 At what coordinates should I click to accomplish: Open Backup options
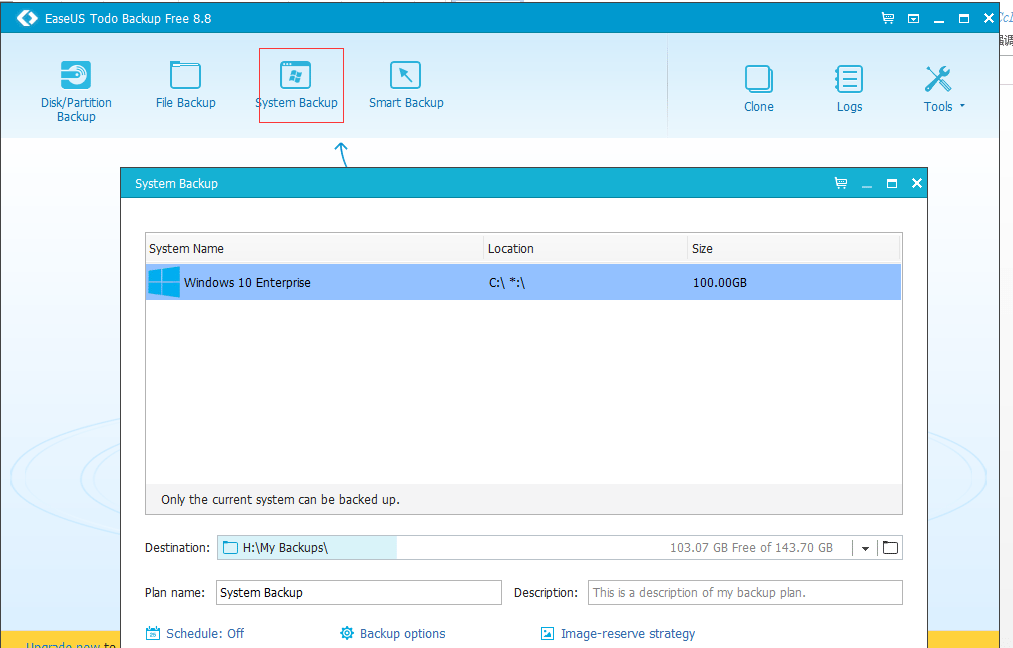click(x=393, y=634)
